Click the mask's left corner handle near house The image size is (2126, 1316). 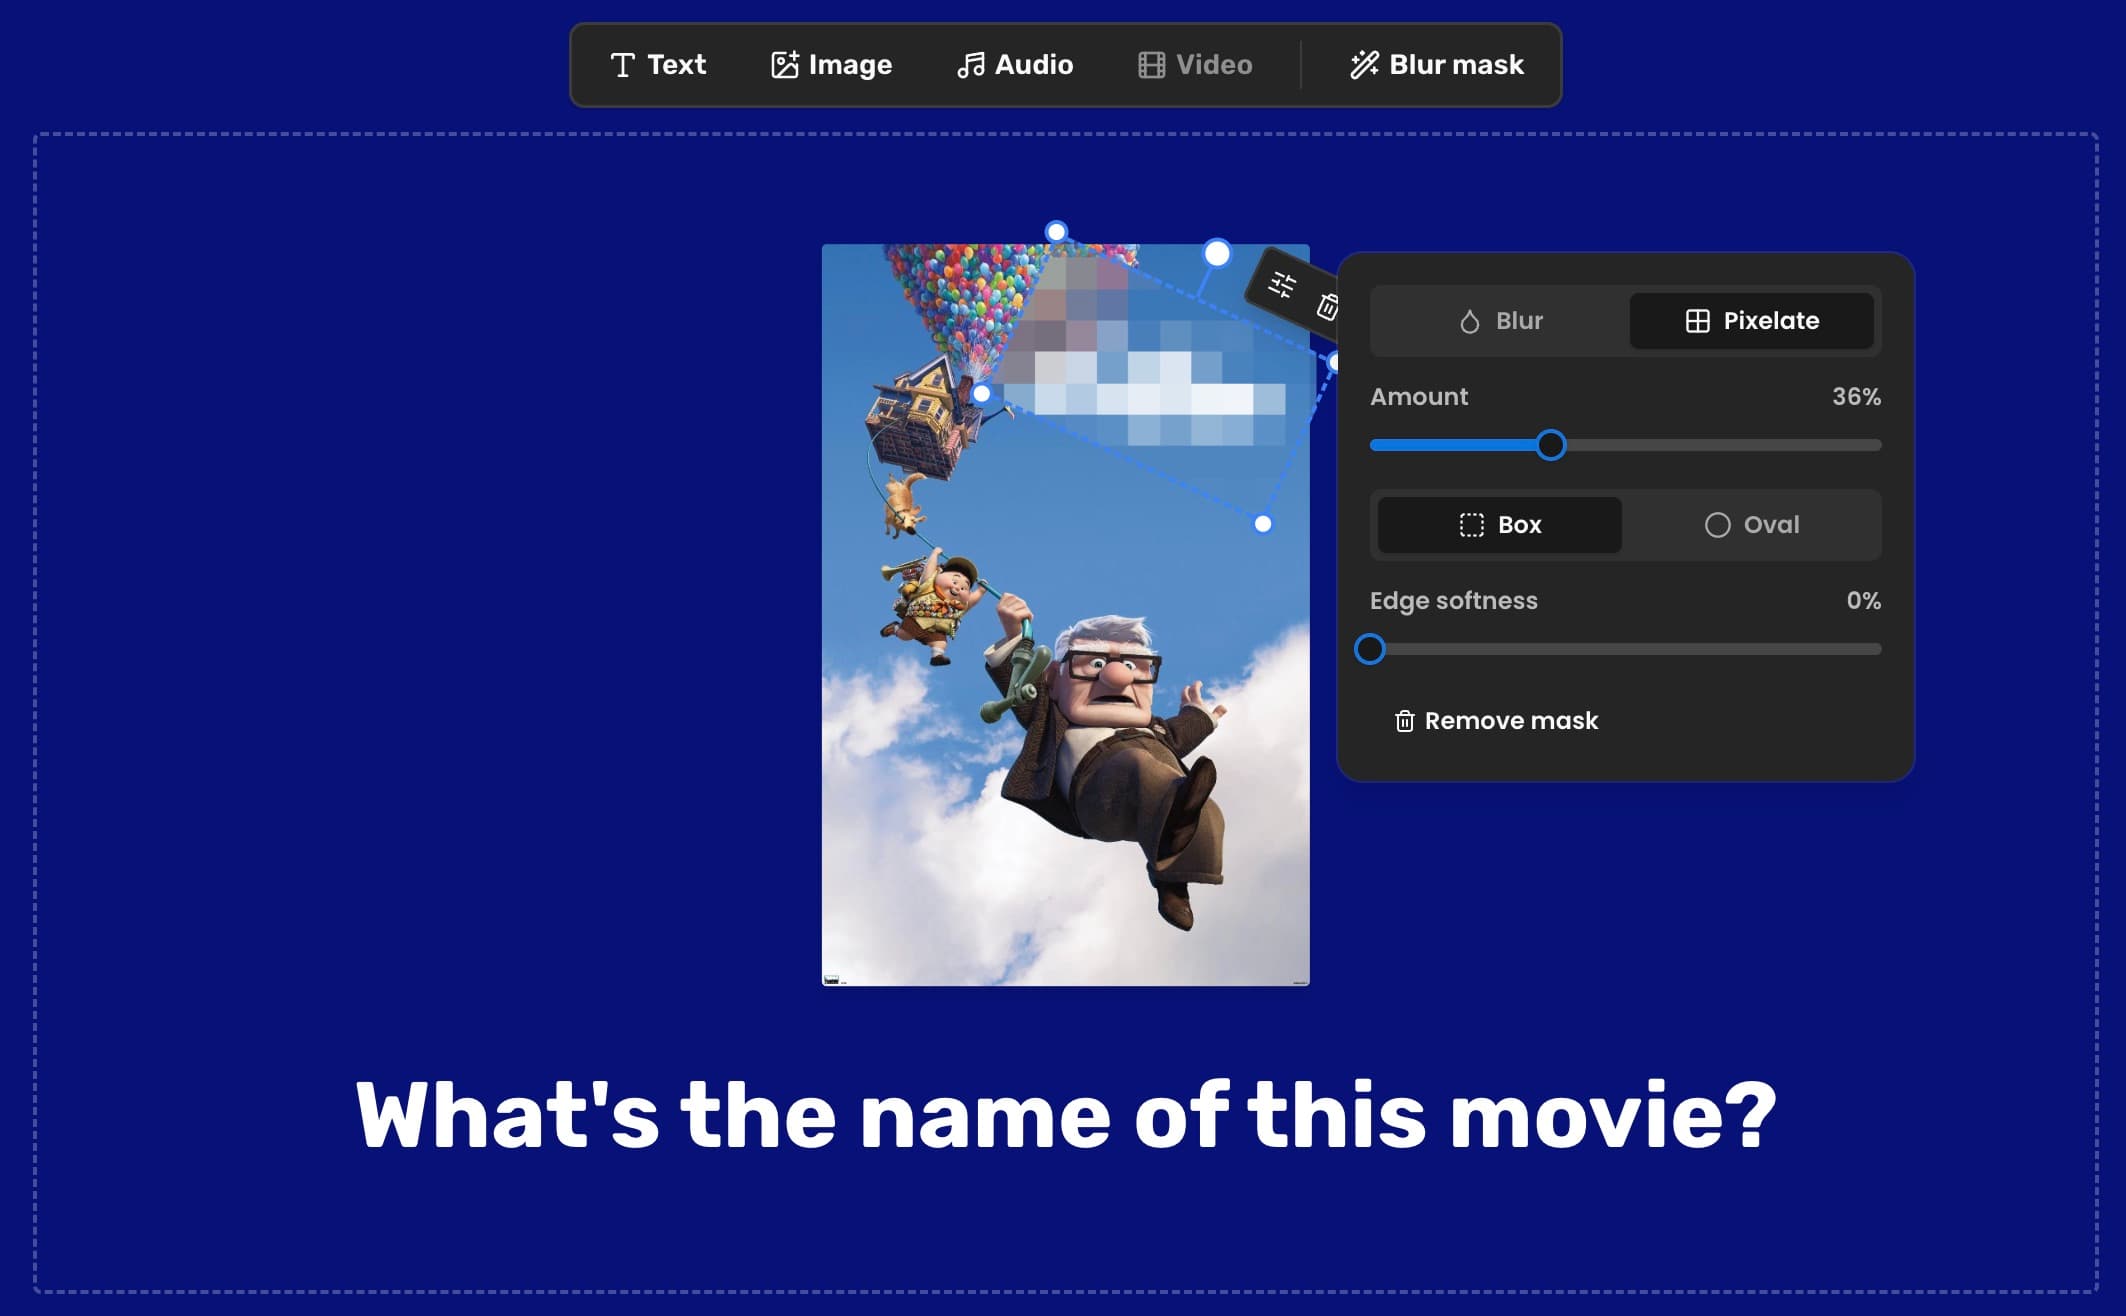click(982, 394)
